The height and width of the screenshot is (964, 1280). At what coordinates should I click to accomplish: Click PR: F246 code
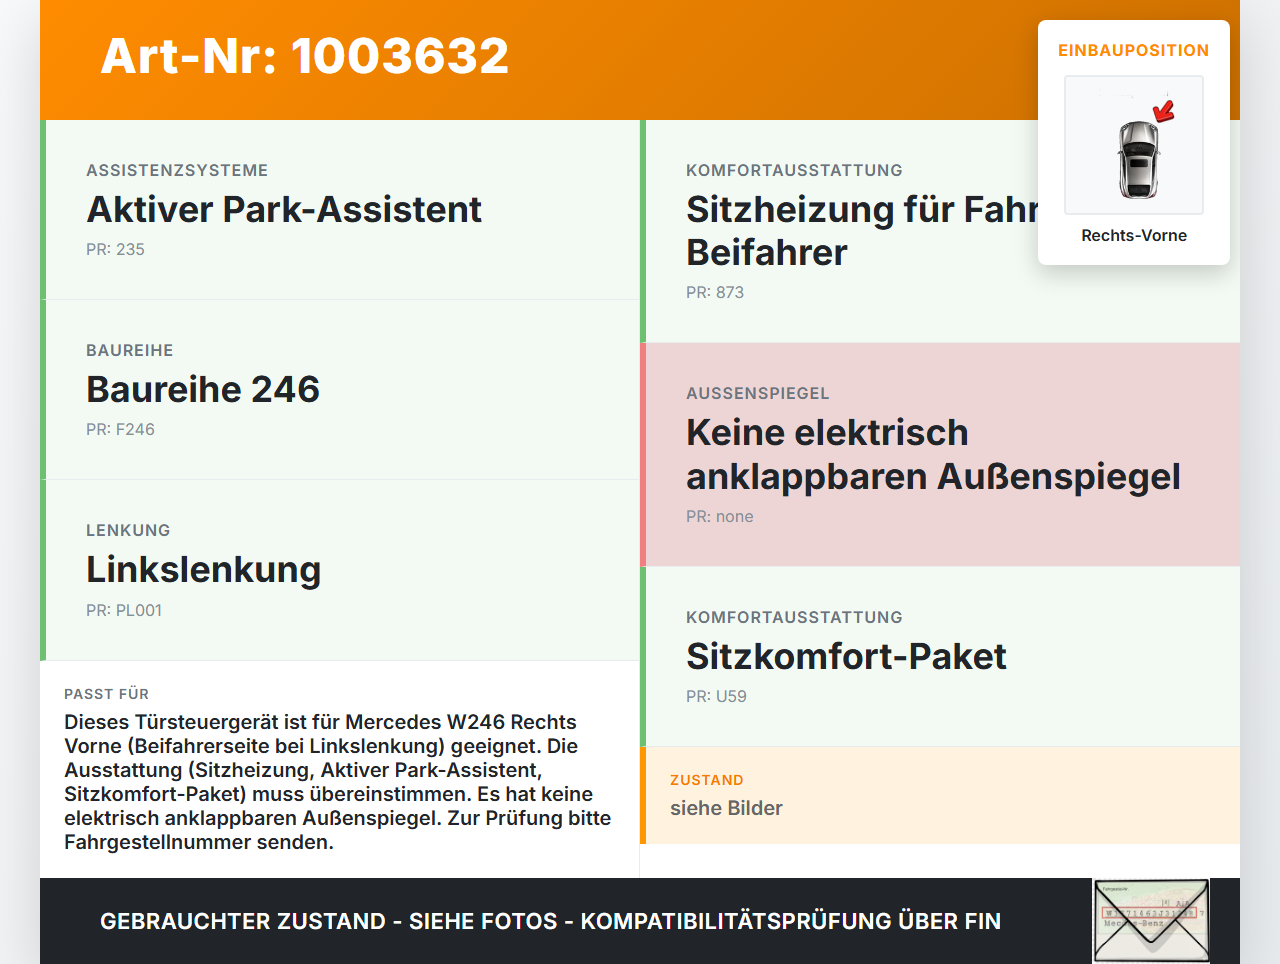pyautogui.click(x=120, y=429)
